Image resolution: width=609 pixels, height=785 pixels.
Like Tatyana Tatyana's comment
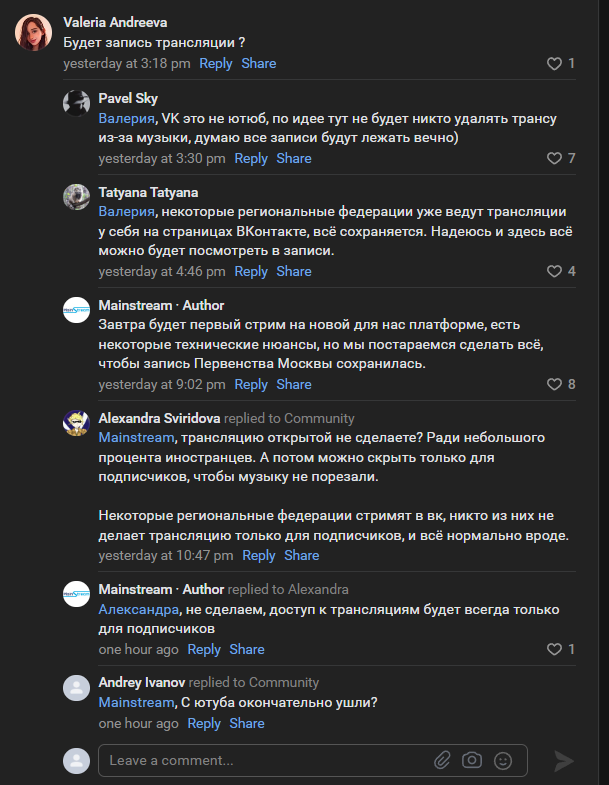coord(554,271)
